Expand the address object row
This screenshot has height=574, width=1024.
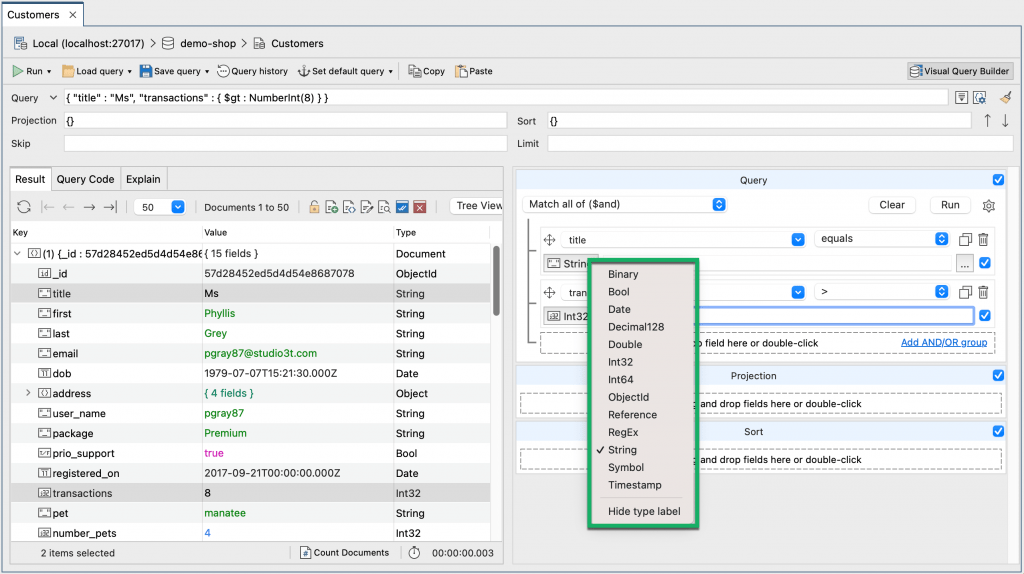pyautogui.click(x=28, y=393)
